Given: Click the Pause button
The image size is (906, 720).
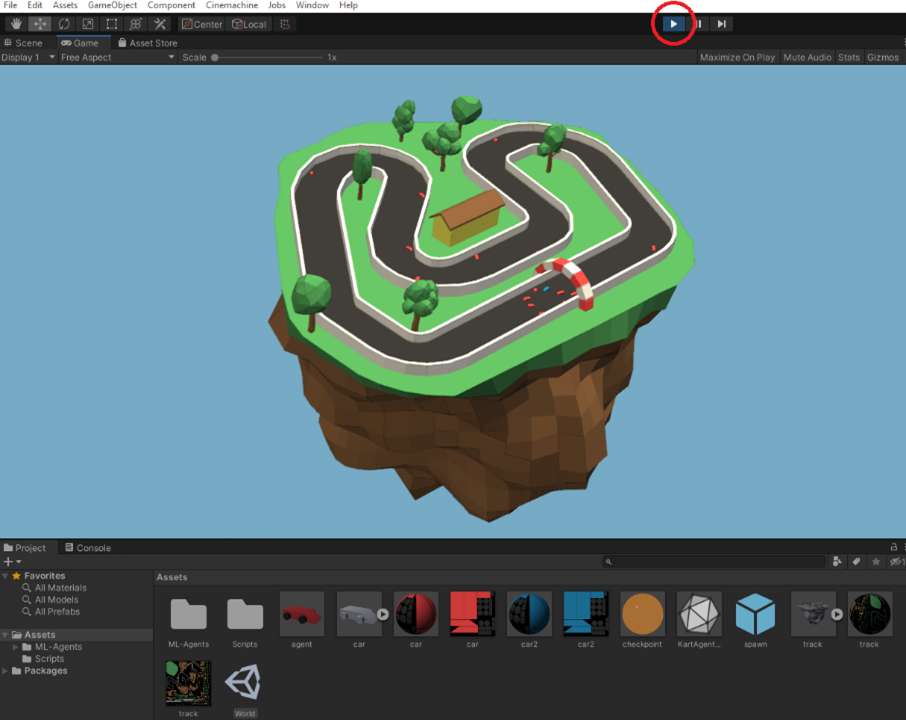Looking at the screenshot, I should click(x=699, y=24).
